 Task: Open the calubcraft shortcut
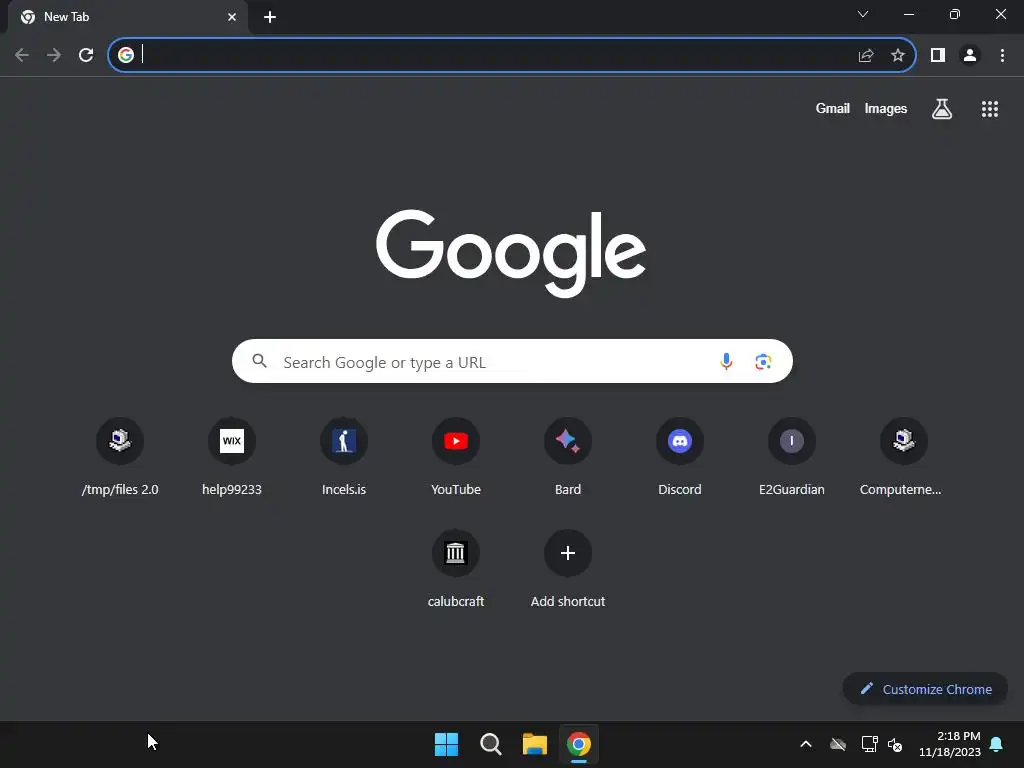point(456,569)
